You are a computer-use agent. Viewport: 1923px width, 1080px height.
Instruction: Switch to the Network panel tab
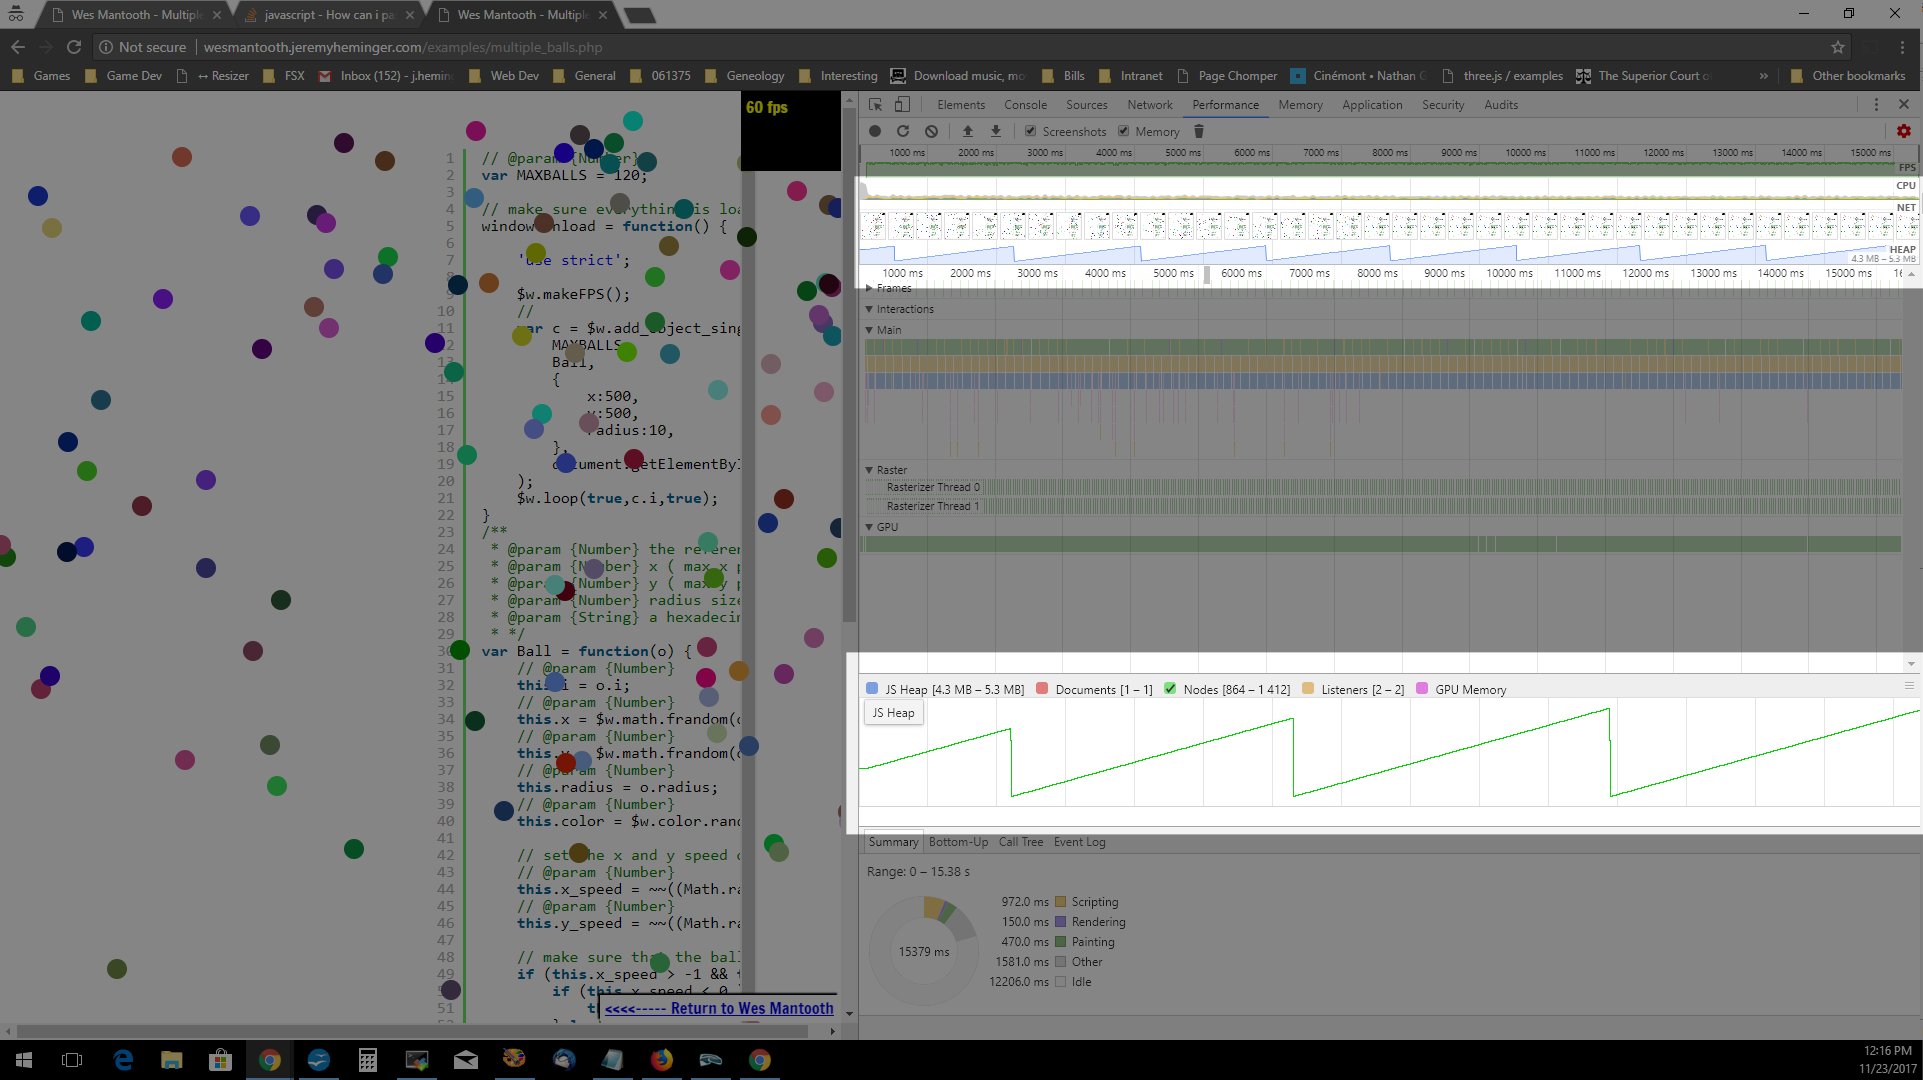1149,104
